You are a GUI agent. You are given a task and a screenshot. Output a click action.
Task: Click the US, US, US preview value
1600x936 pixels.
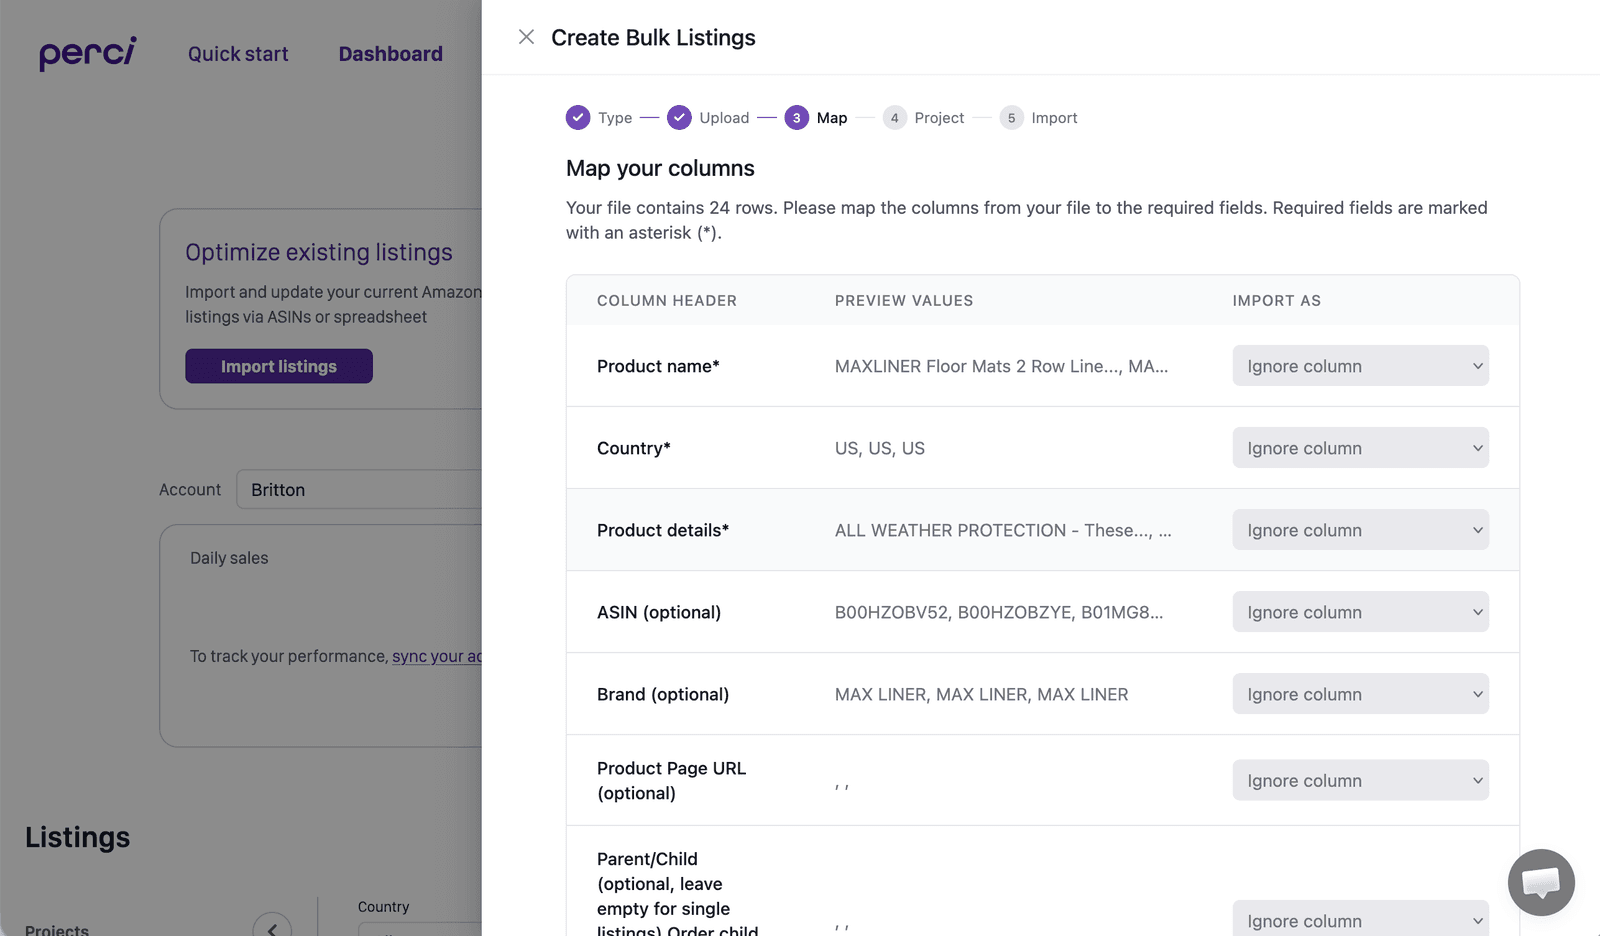tap(880, 448)
